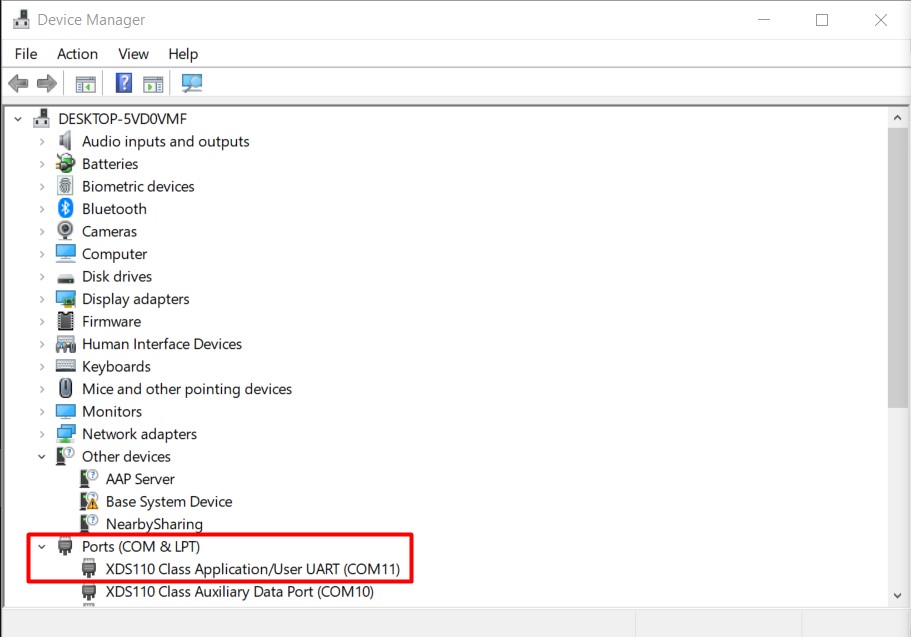Viewport: 911px width, 637px height.
Task: Click the Disk drives icon
Action: pos(66,278)
